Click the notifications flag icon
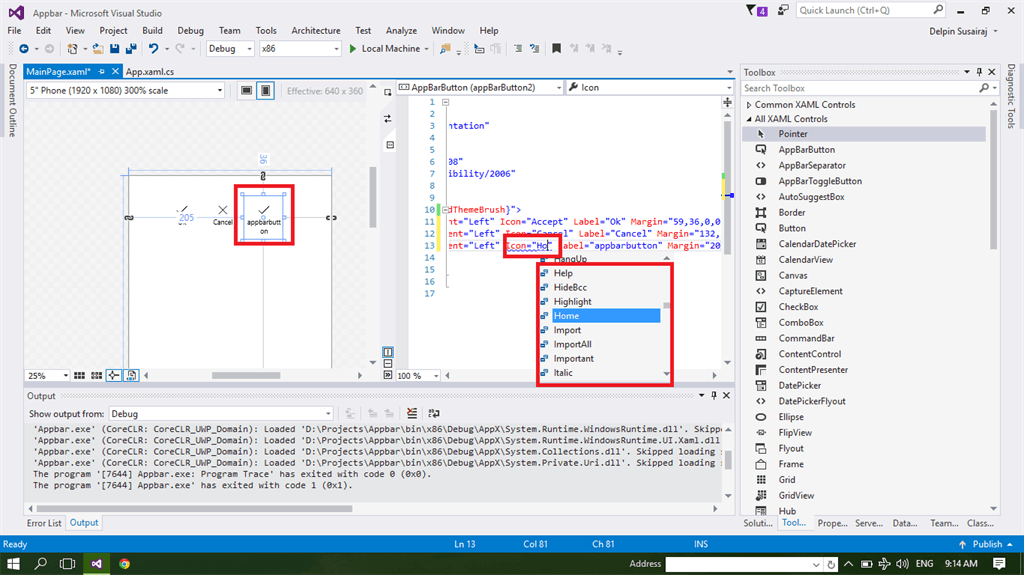 [753, 10]
